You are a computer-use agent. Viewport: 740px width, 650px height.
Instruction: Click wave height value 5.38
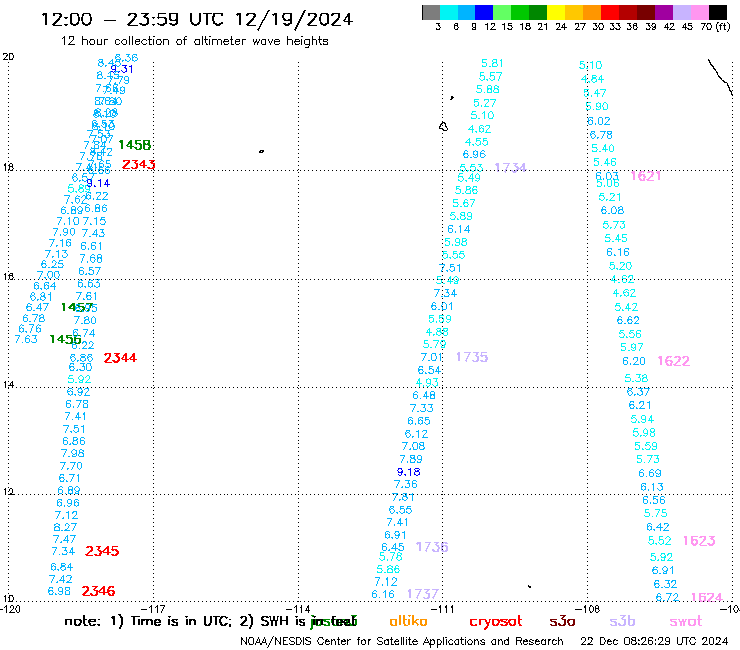coord(636,379)
